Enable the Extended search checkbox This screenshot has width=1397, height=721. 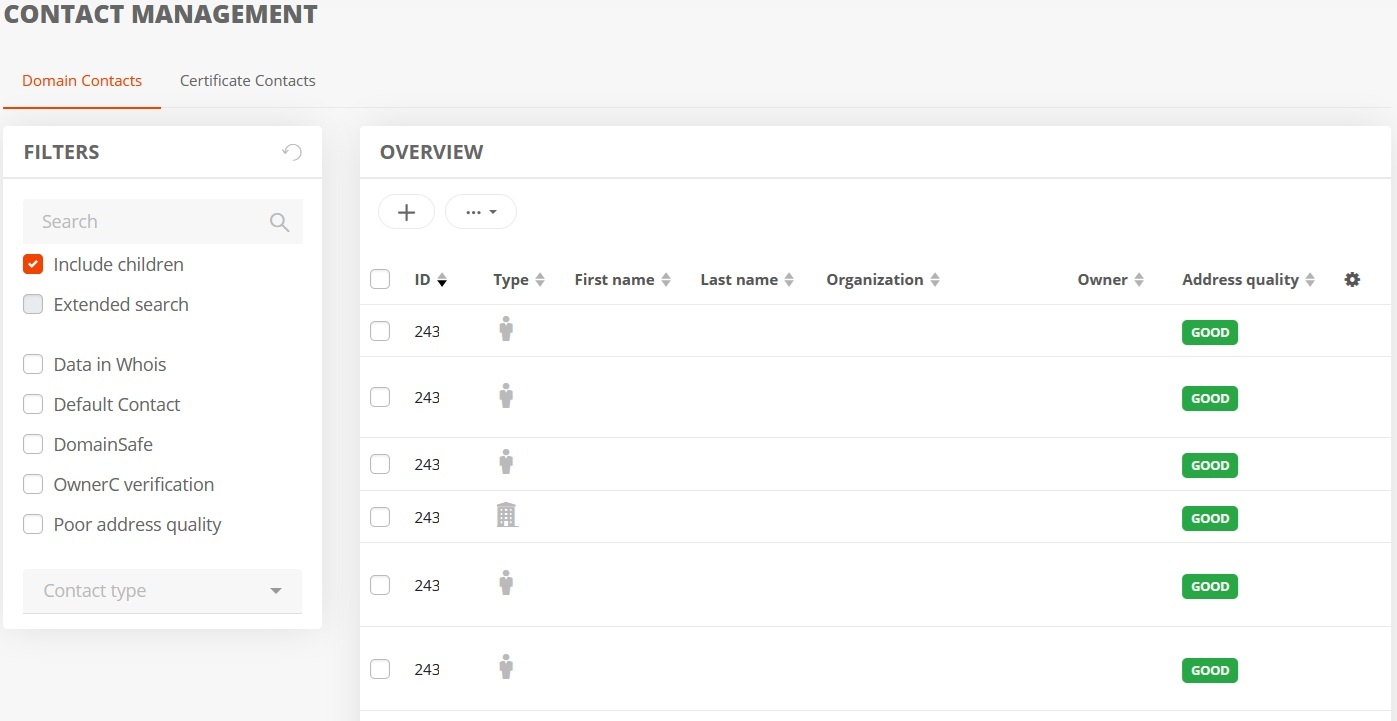coord(33,305)
